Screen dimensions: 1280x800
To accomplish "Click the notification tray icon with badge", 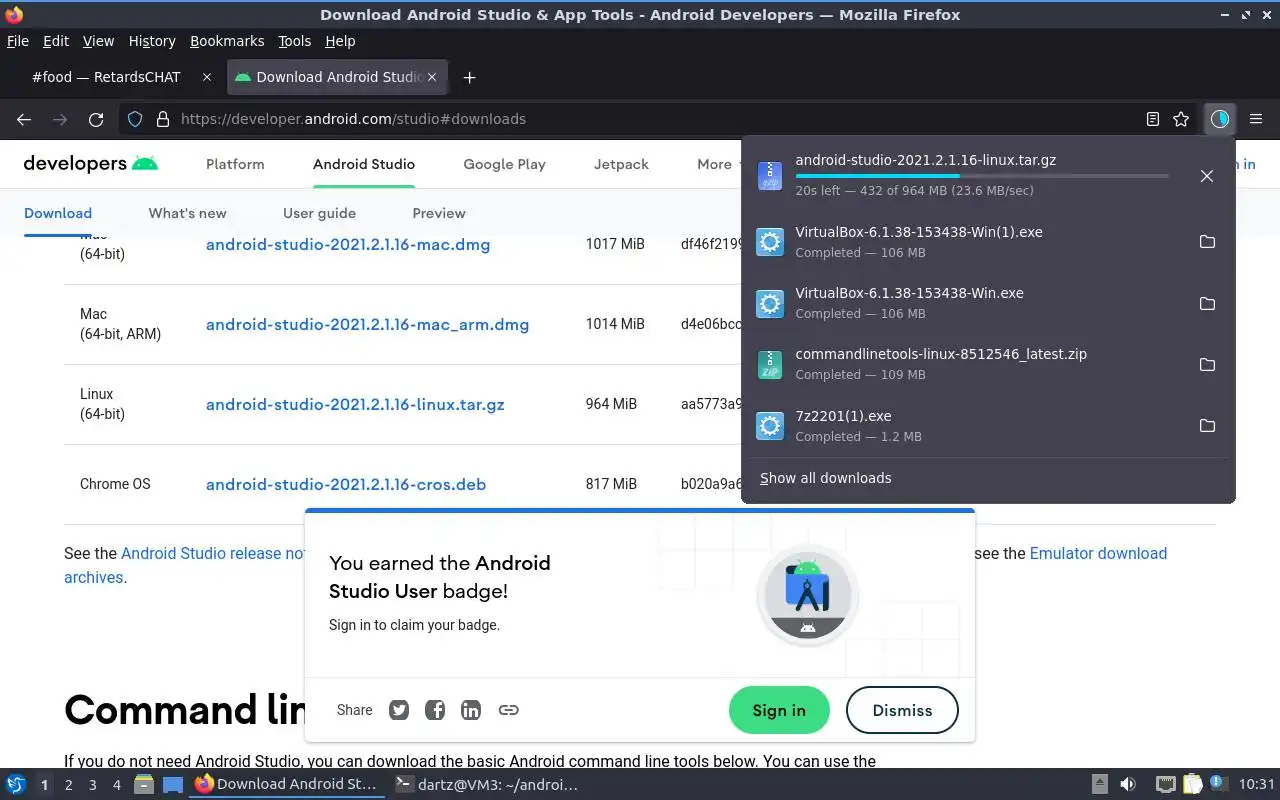I will 1217,785.
